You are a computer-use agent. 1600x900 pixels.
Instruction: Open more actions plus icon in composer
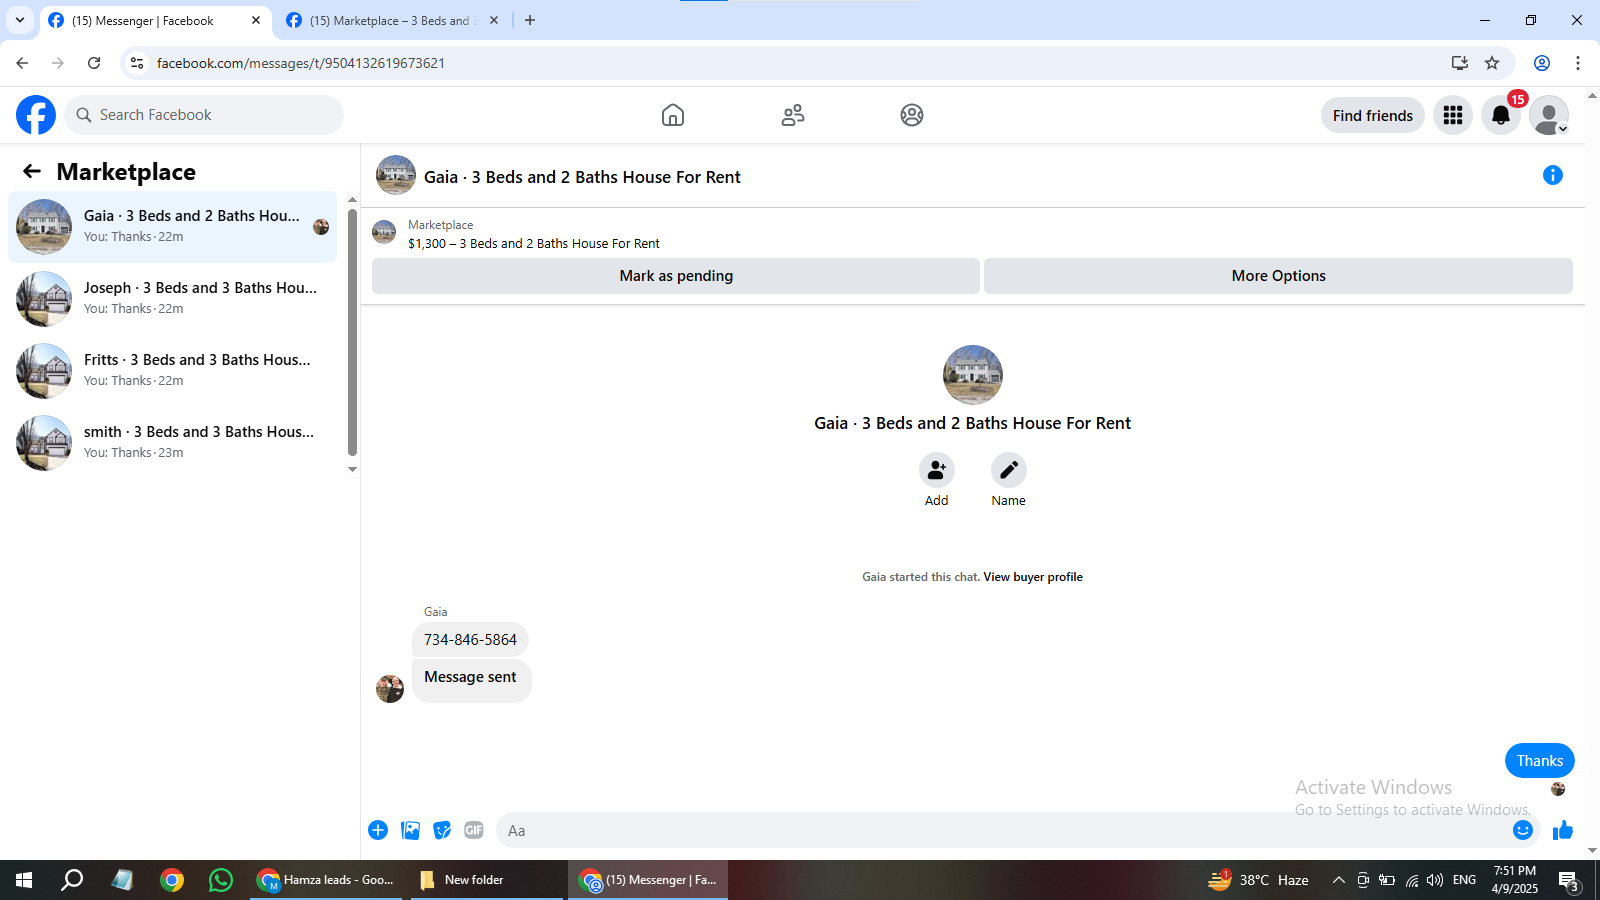coord(378,830)
